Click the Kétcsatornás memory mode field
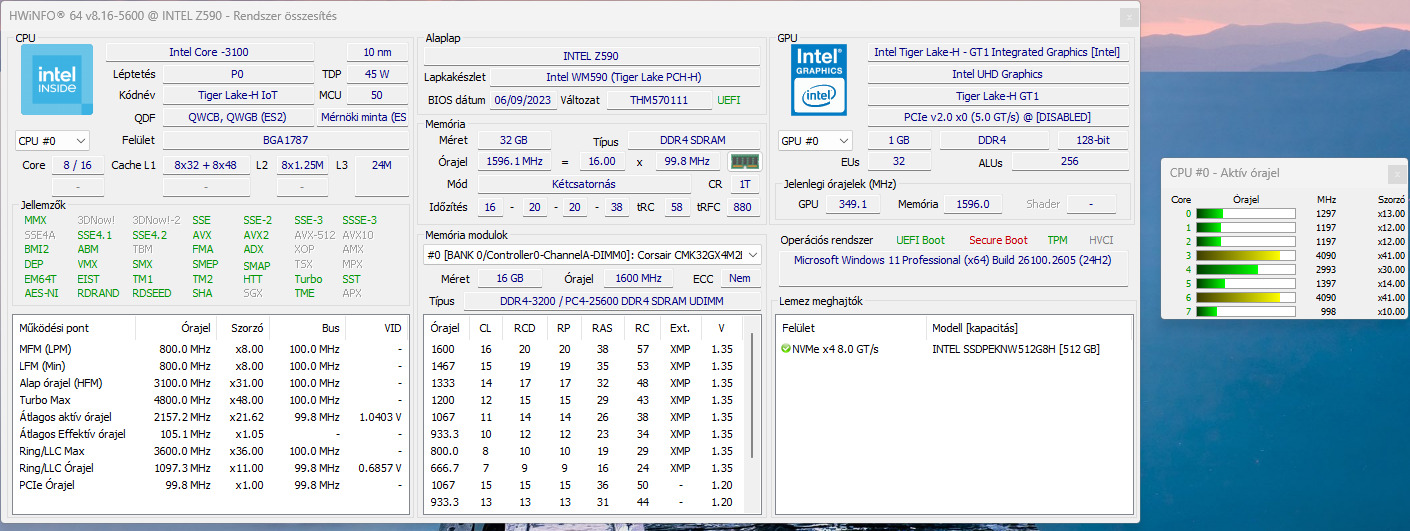The image size is (1410, 531). point(584,184)
